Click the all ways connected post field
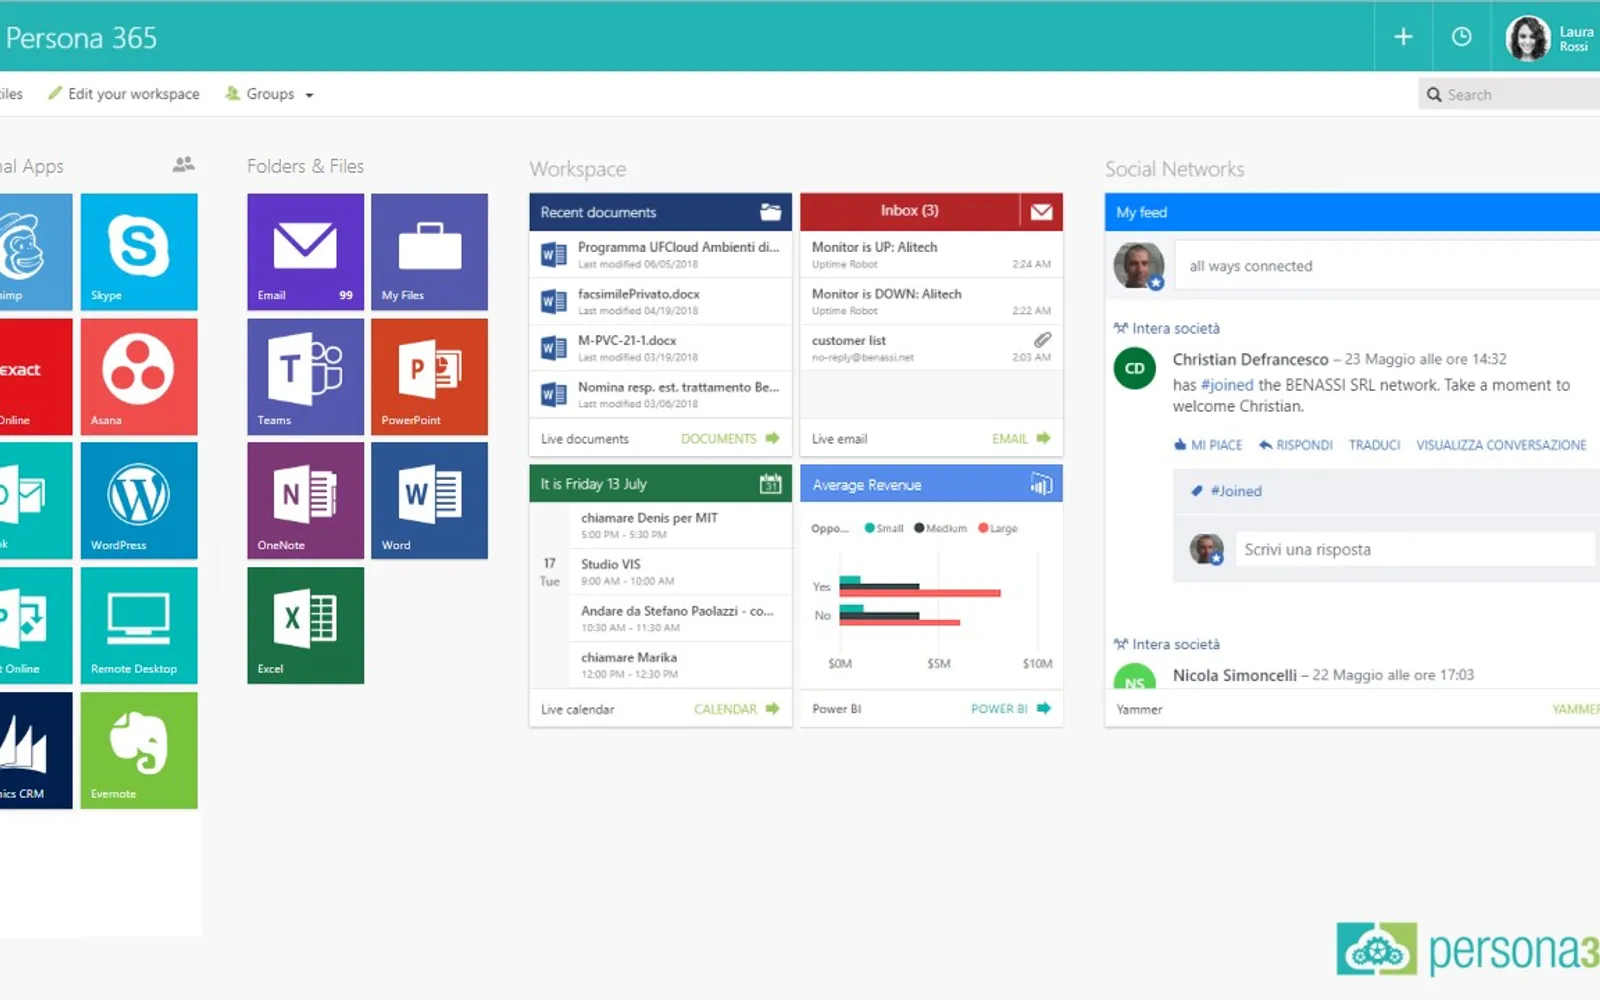1600x1000 pixels. 1388,266
